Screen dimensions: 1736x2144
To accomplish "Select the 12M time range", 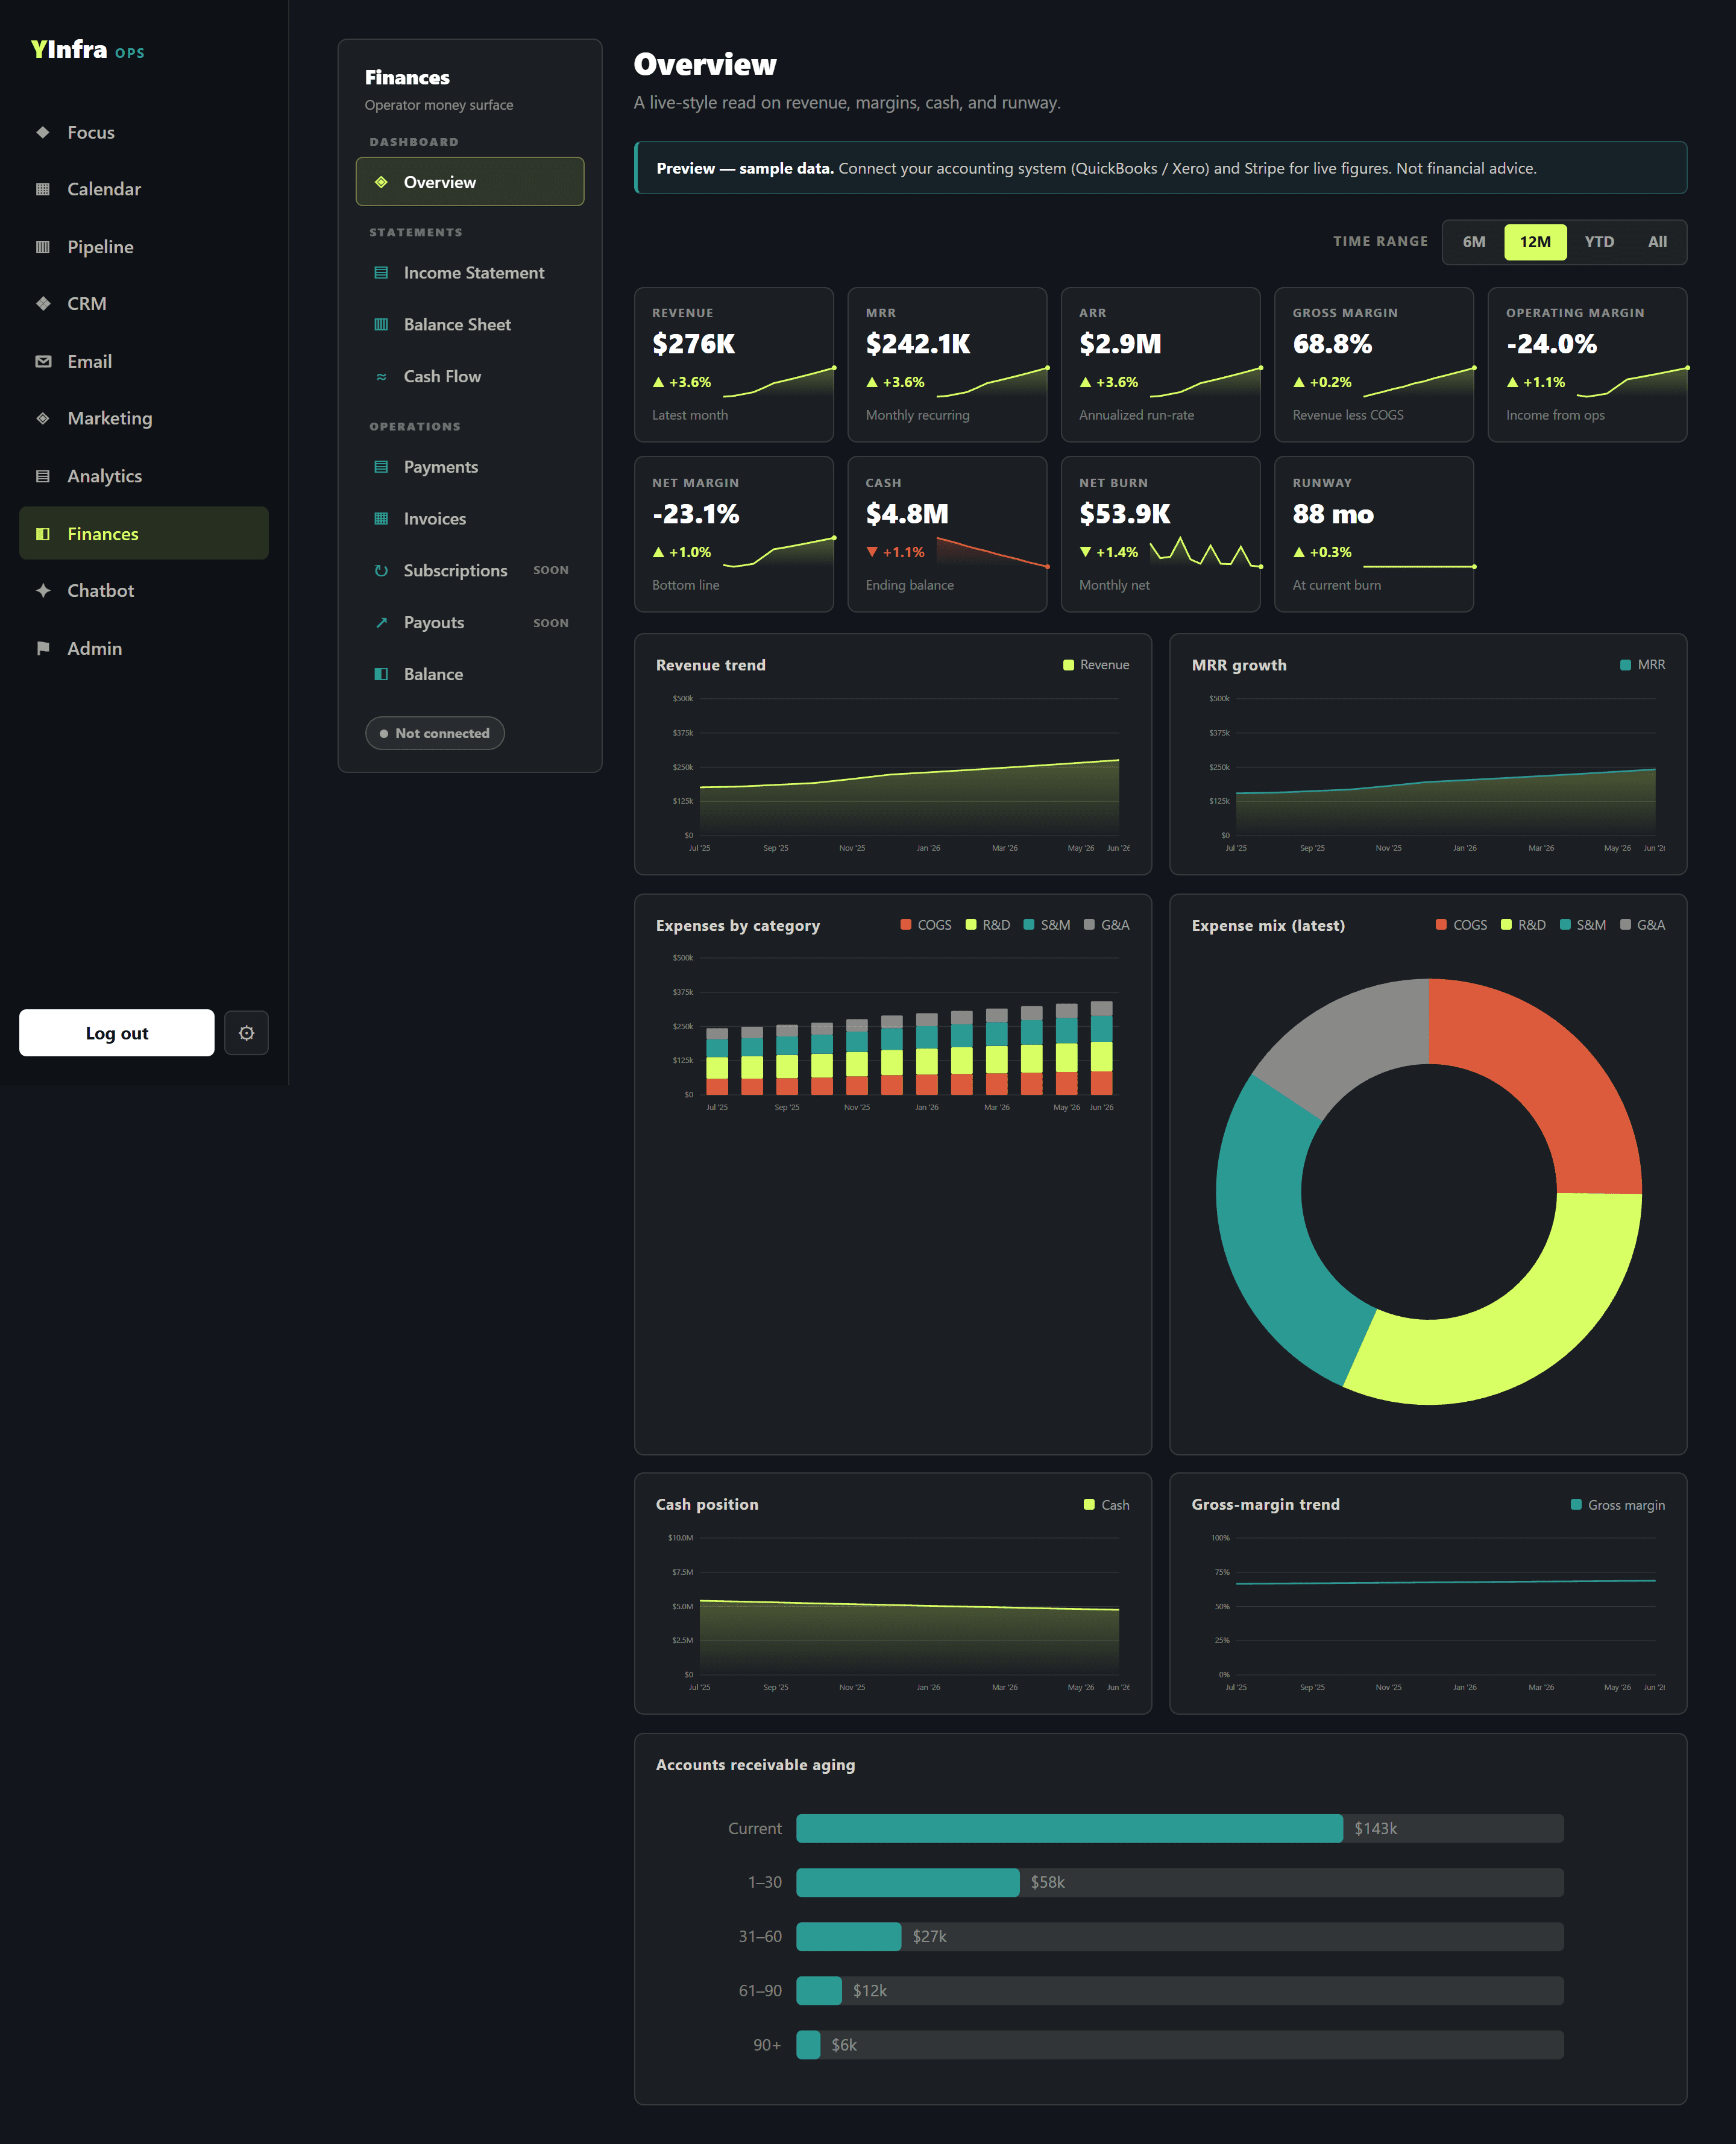I will coord(1535,242).
